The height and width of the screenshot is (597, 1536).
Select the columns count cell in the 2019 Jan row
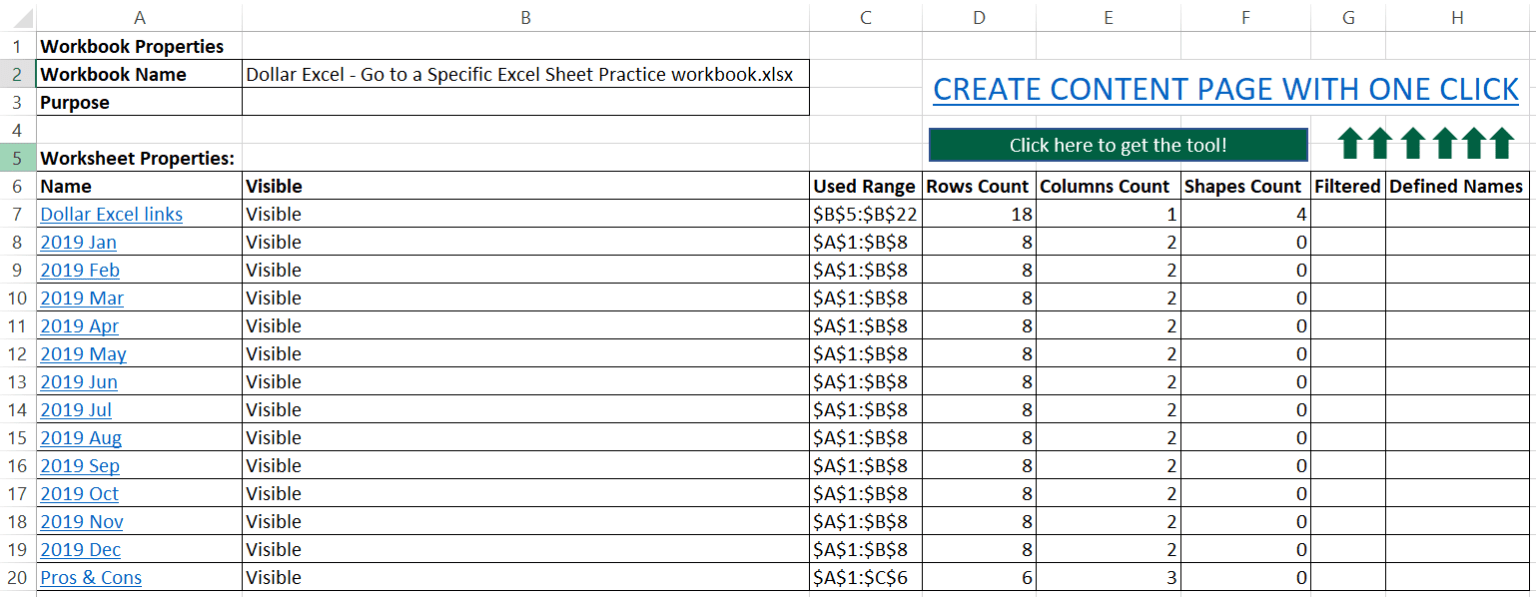point(1108,242)
